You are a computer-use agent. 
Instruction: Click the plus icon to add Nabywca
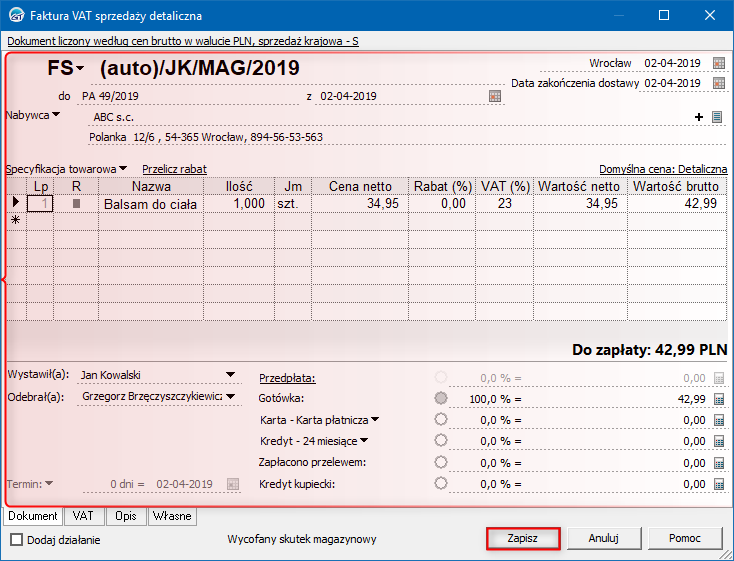pos(699,117)
